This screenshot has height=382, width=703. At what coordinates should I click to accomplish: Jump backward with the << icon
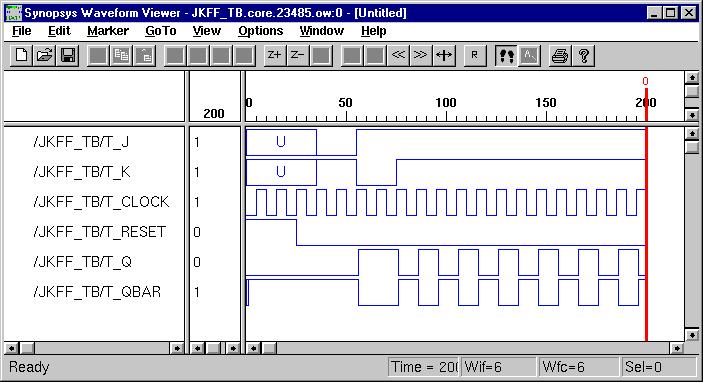[x=398, y=56]
